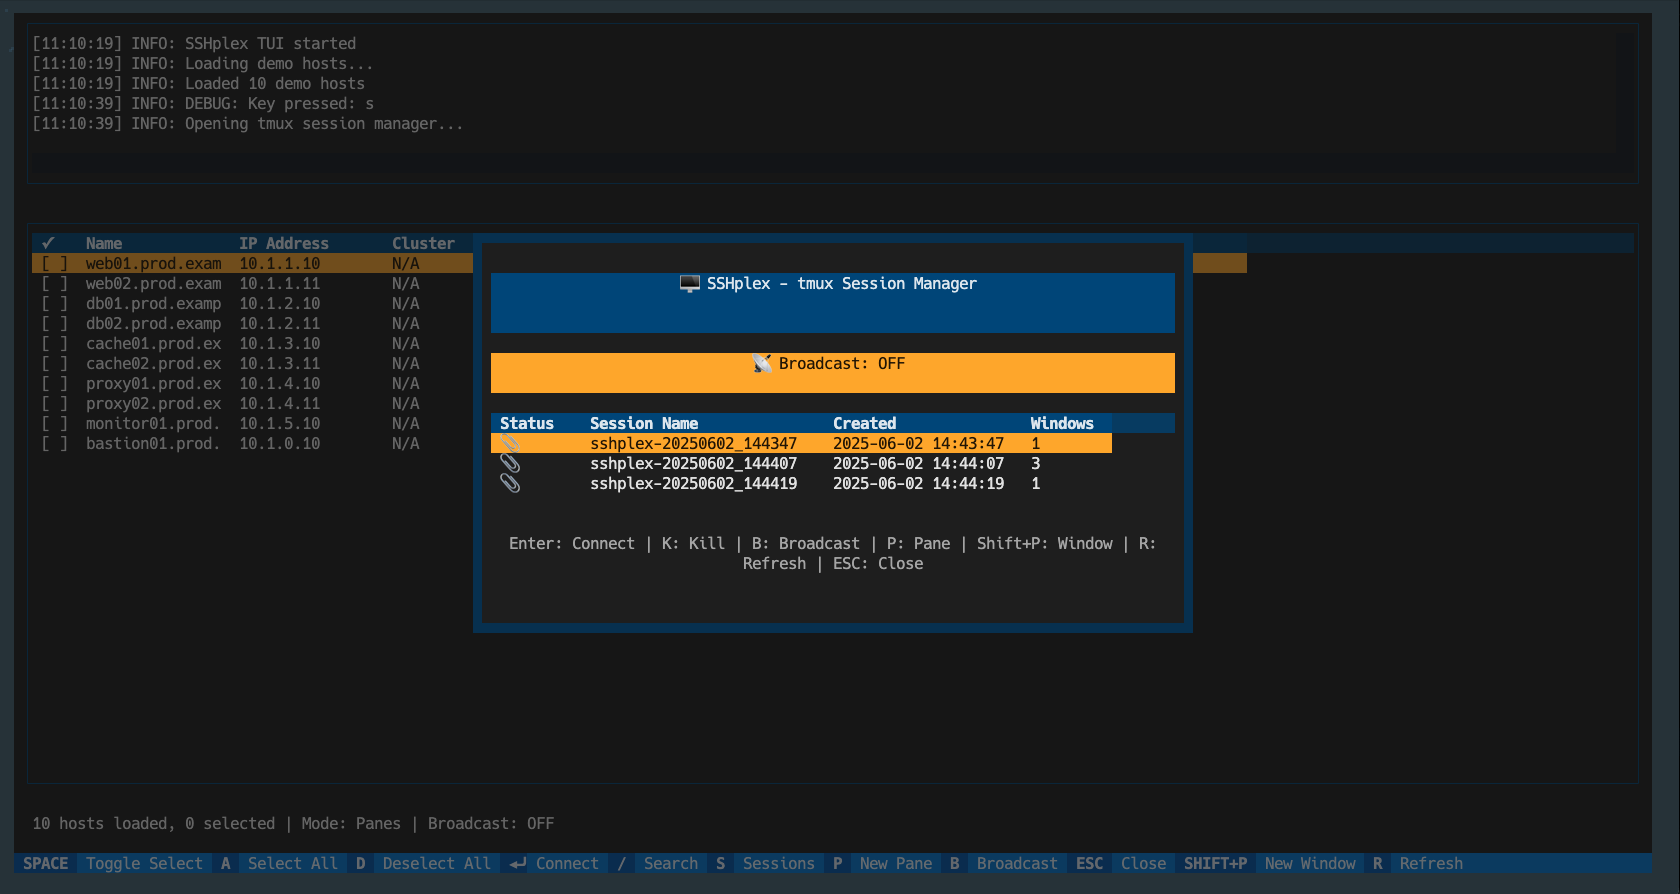This screenshot has height=894, width=1680.
Task: Click status text Mode: Panes
Action: pos(351,824)
